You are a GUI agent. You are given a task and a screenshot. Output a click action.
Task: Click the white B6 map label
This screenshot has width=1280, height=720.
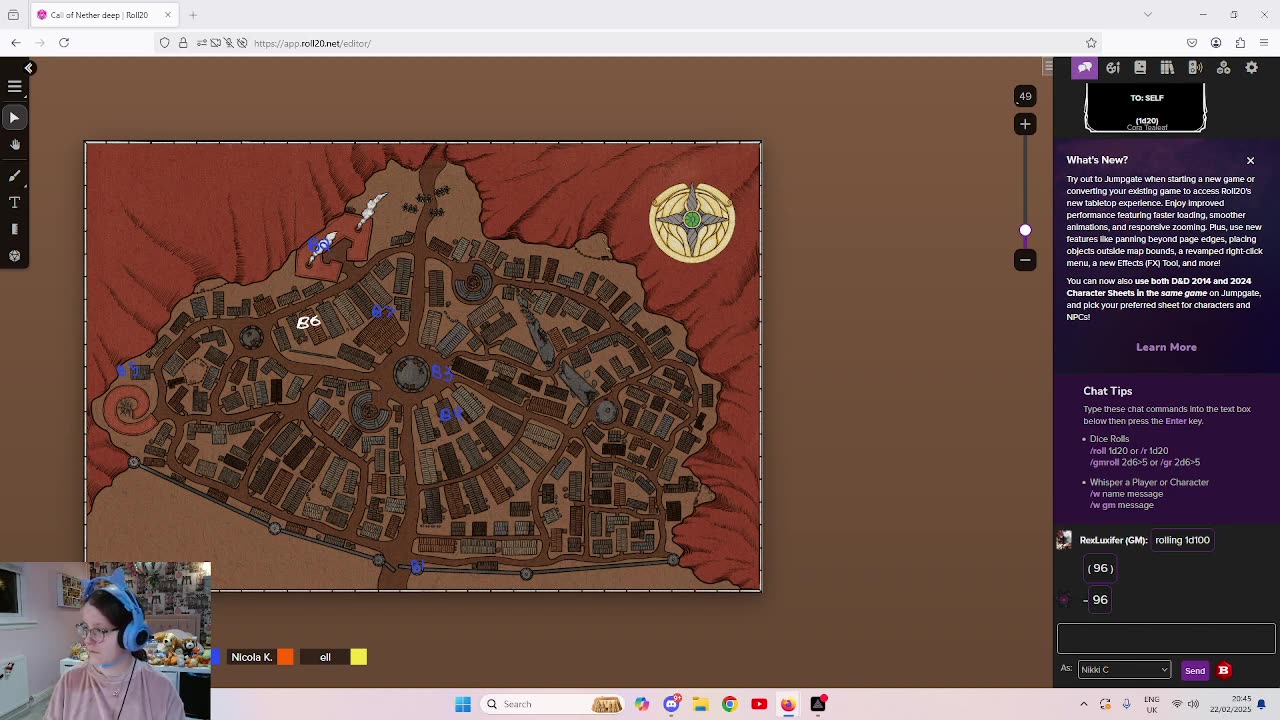point(308,321)
